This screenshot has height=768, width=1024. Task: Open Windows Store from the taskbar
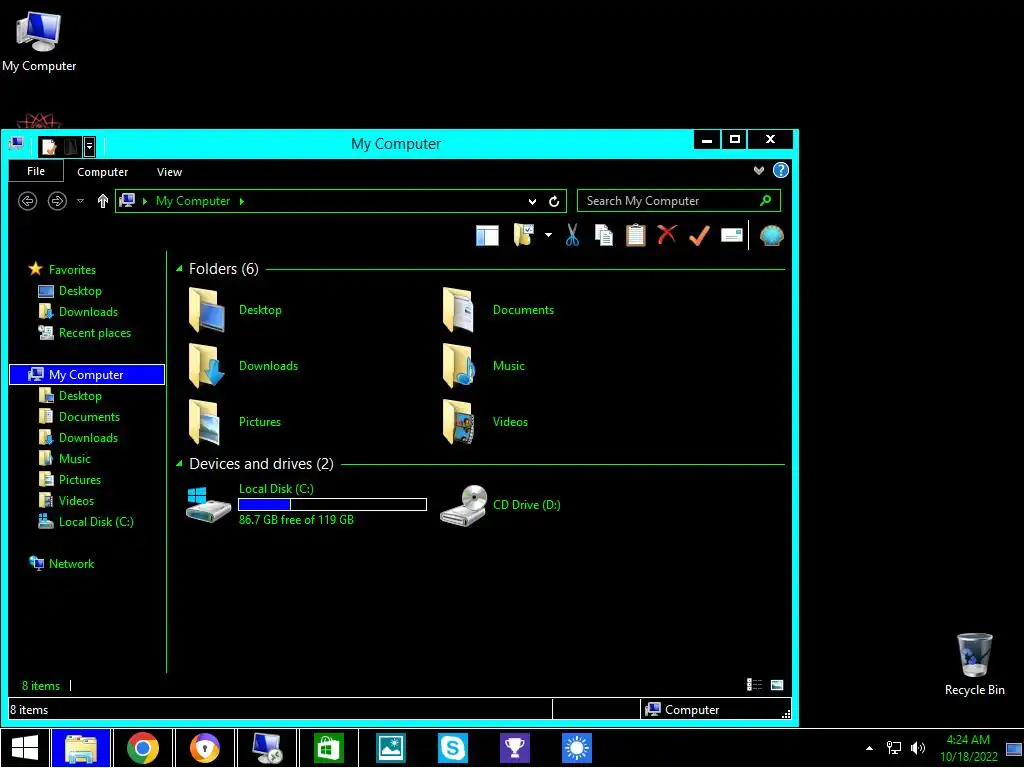(x=328, y=748)
